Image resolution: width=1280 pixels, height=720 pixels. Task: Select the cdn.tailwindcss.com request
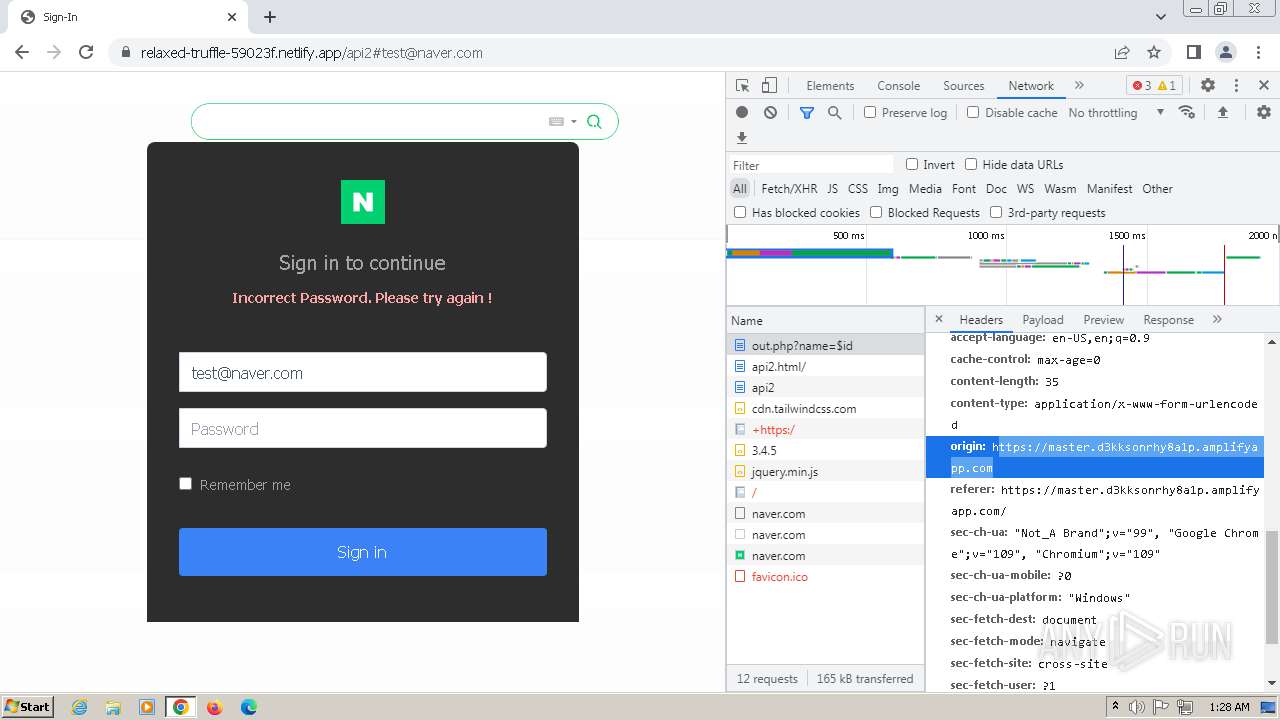click(826, 408)
